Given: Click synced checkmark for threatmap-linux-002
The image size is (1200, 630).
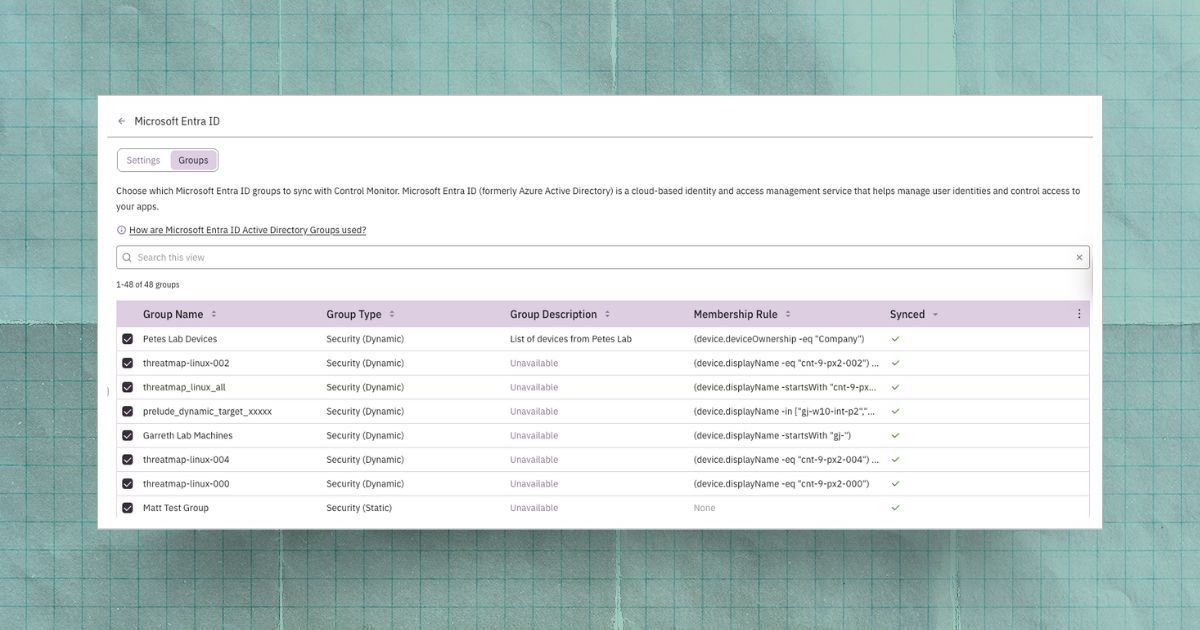Looking at the screenshot, I should pyautogui.click(x=895, y=363).
